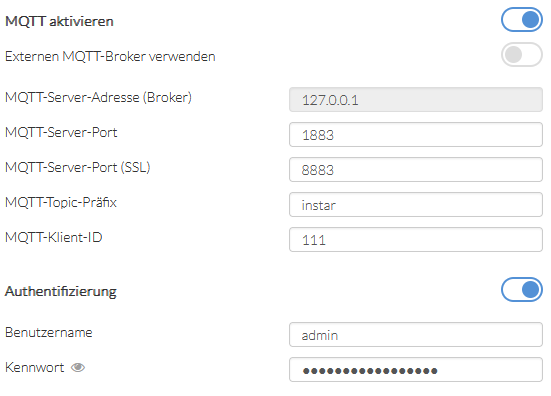This screenshot has height=396, width=551.
Task: Select the SSL port field containing 8883
Action: [416, 170]
